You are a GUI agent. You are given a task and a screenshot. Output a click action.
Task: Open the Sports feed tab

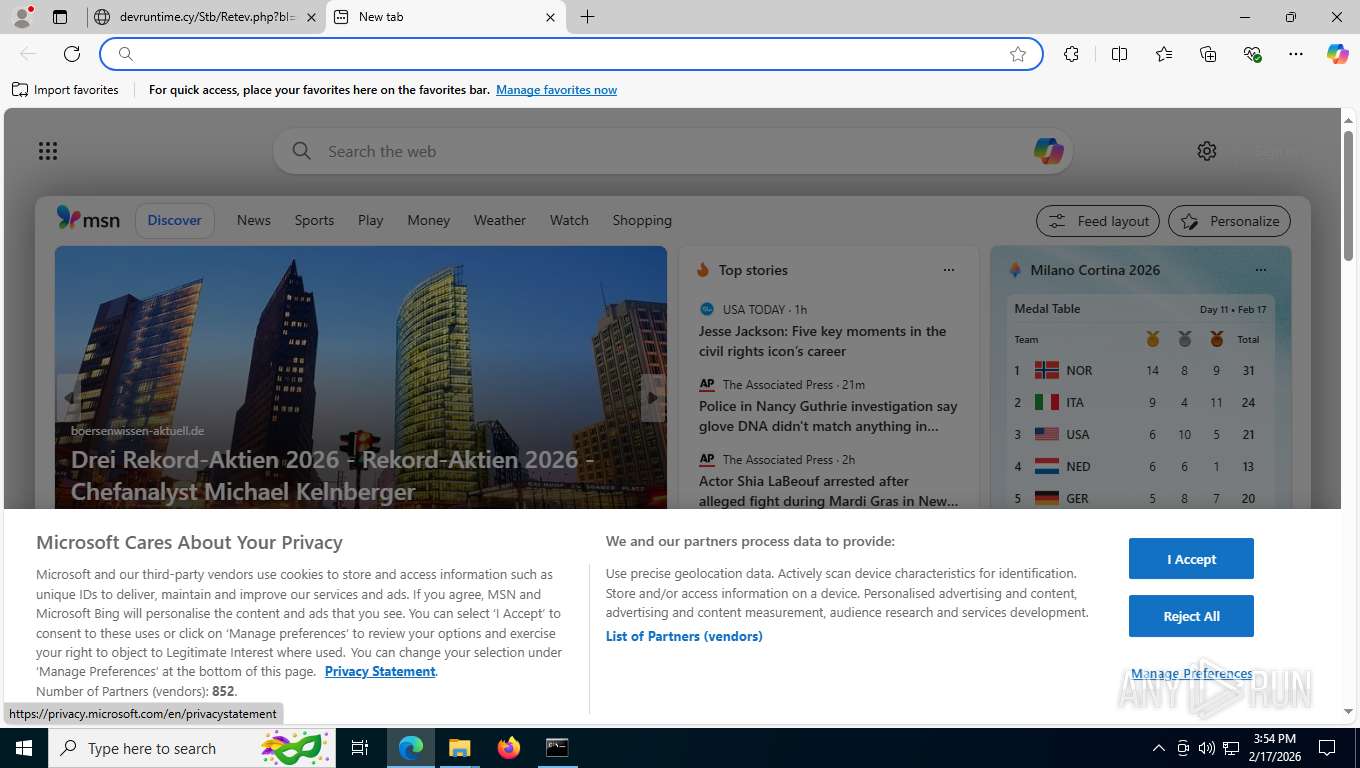[314, 220]
